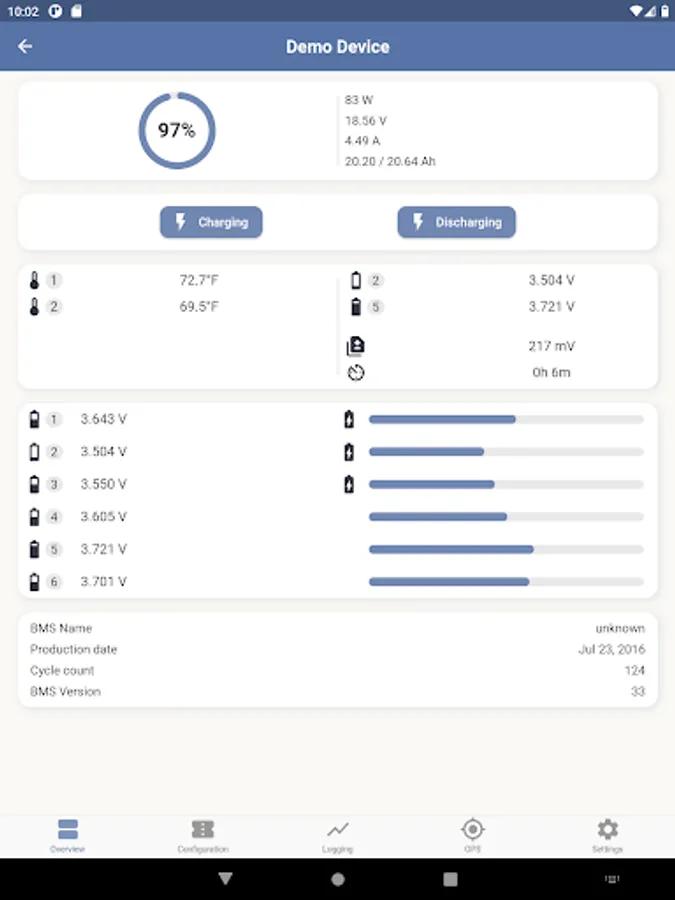The height and width of the screenshot is (900, 675).
Task: Click cell 6 voltage bar
Action: point(506,581)
